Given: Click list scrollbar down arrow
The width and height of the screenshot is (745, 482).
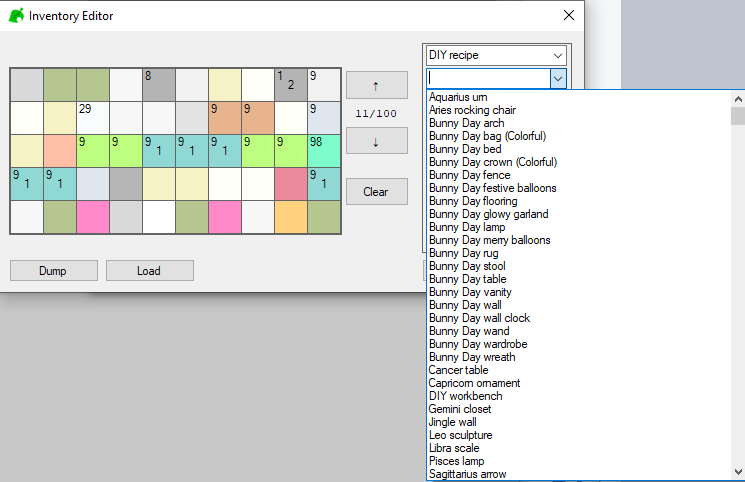Looking at the screenshot, I should tap(738, 472).
